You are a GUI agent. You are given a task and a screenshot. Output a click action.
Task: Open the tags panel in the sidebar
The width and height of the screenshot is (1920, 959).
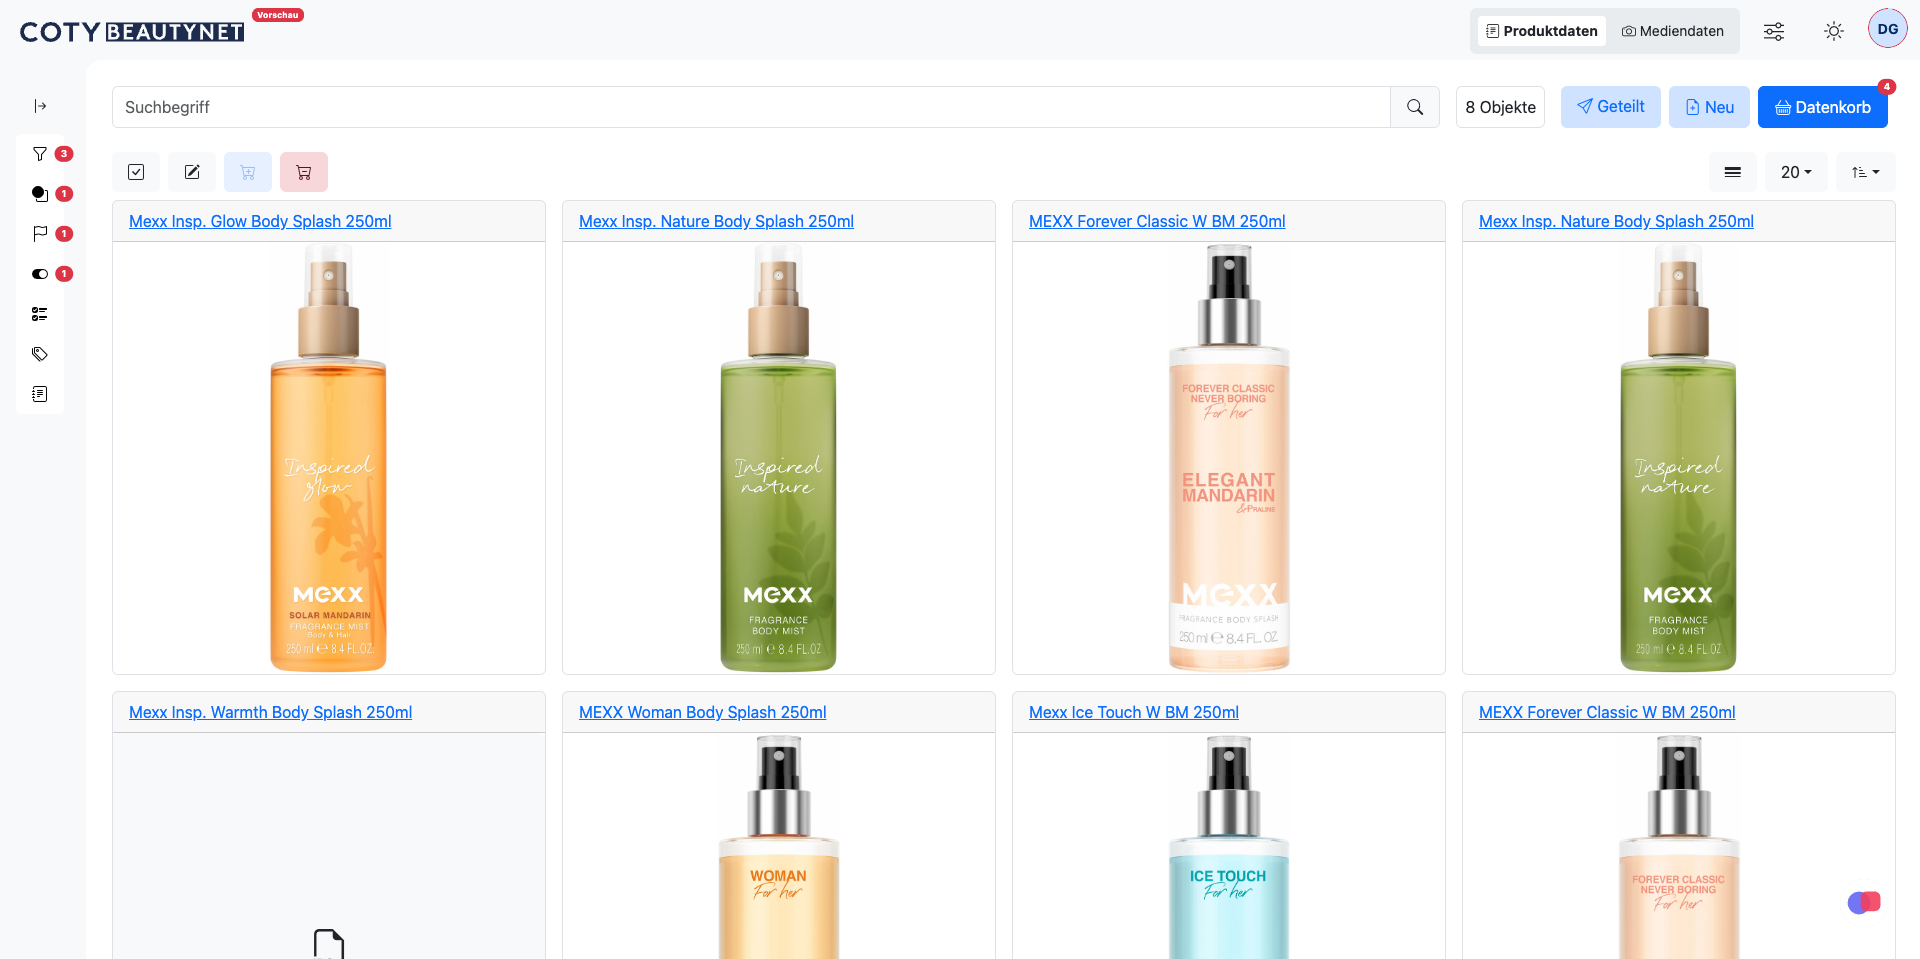click(40, 354)
